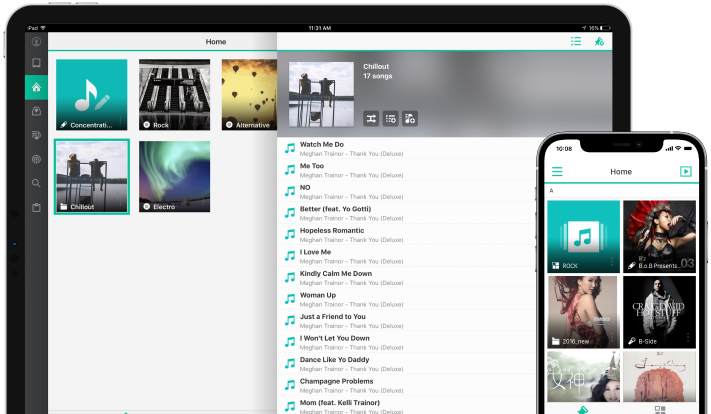The image size is (711, 414).
Task: Click the Home title on iPhone
Action: pos(621,172)
